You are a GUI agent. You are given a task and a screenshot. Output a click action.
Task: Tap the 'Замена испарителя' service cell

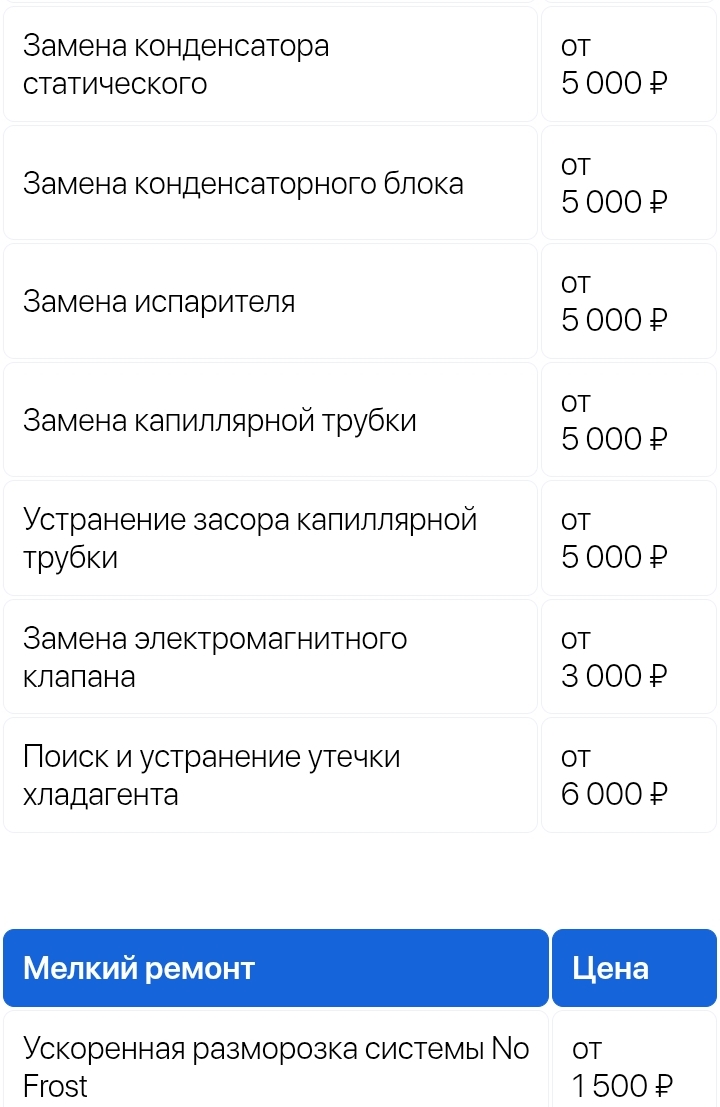point(270,302)
